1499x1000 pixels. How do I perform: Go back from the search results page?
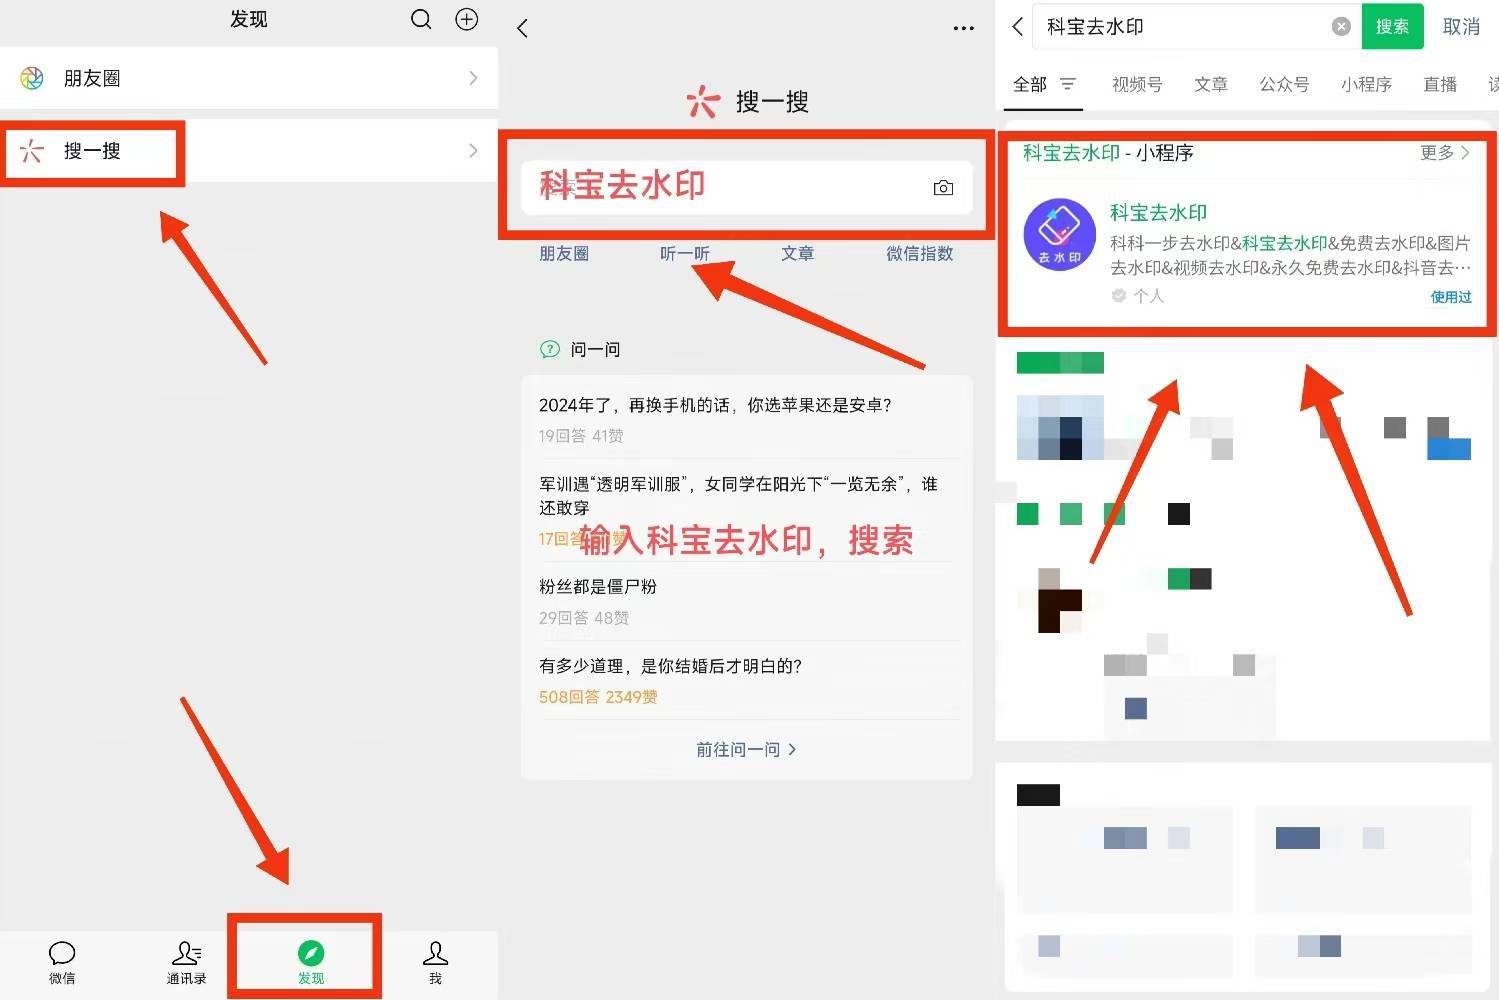click(1018, 27)
